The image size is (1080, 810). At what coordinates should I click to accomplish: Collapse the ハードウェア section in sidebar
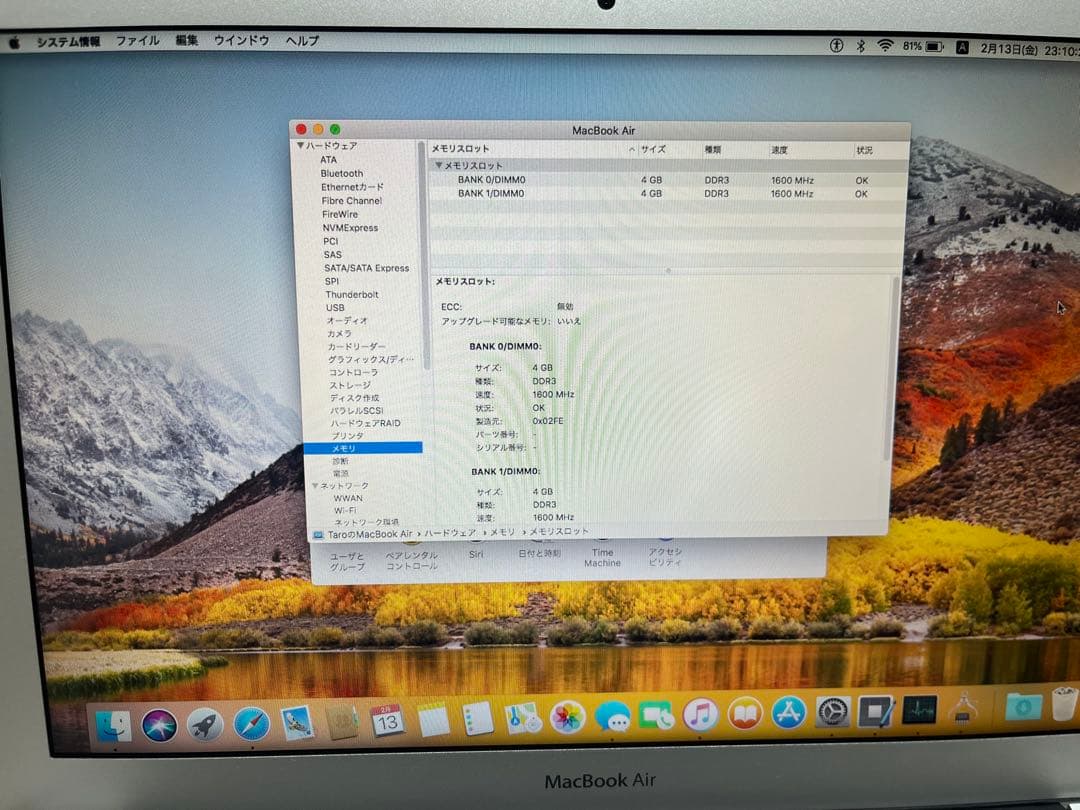coord(300,145)
